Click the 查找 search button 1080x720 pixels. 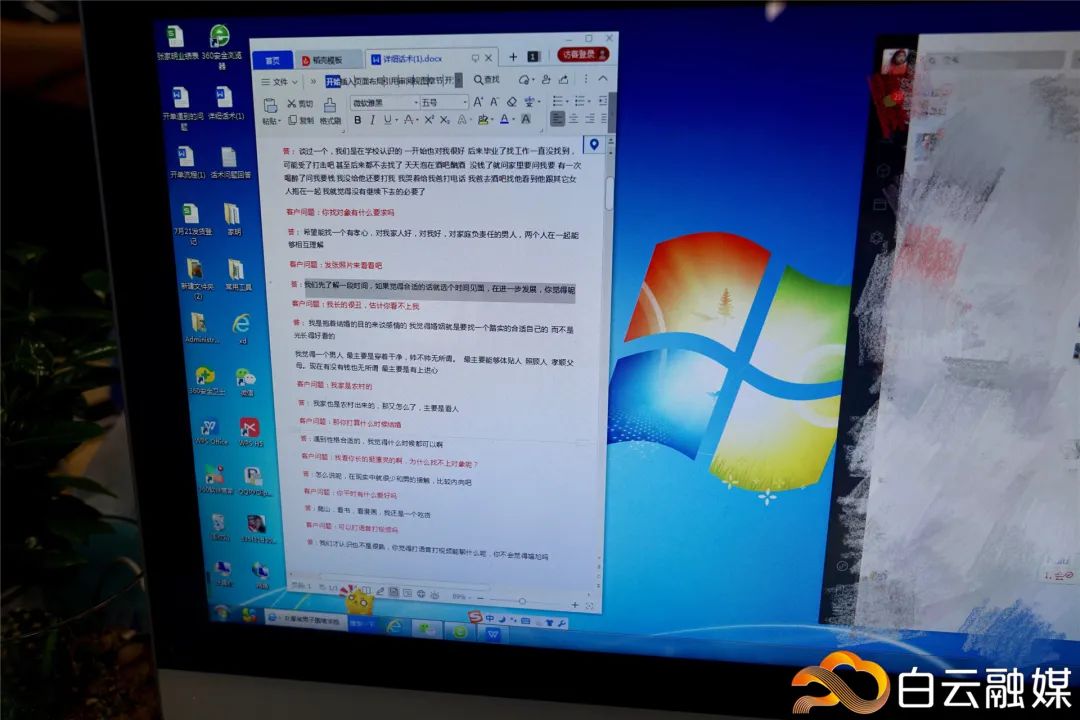click(x=485, y=80)
